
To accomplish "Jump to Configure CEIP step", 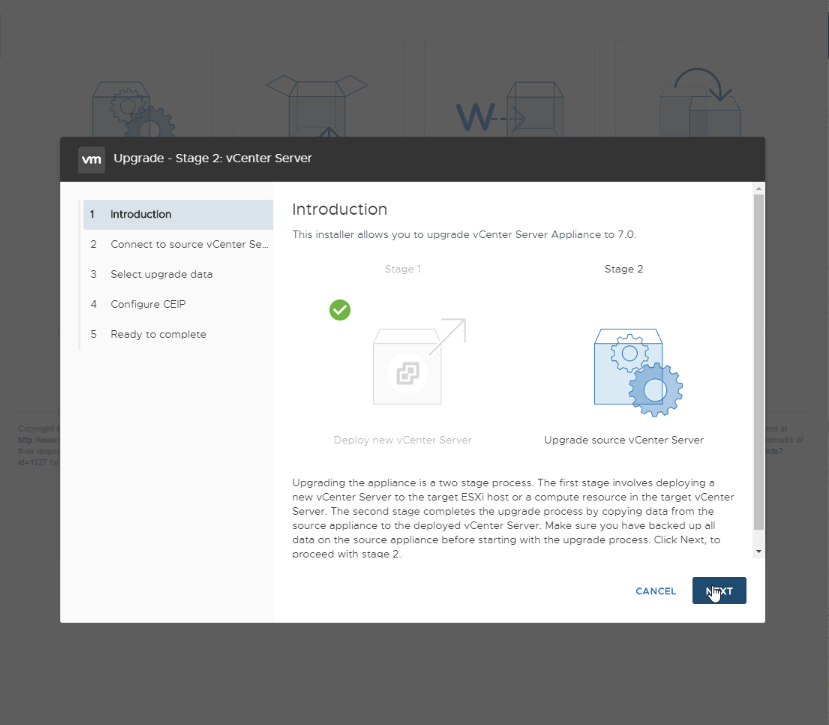I will 178,304.
